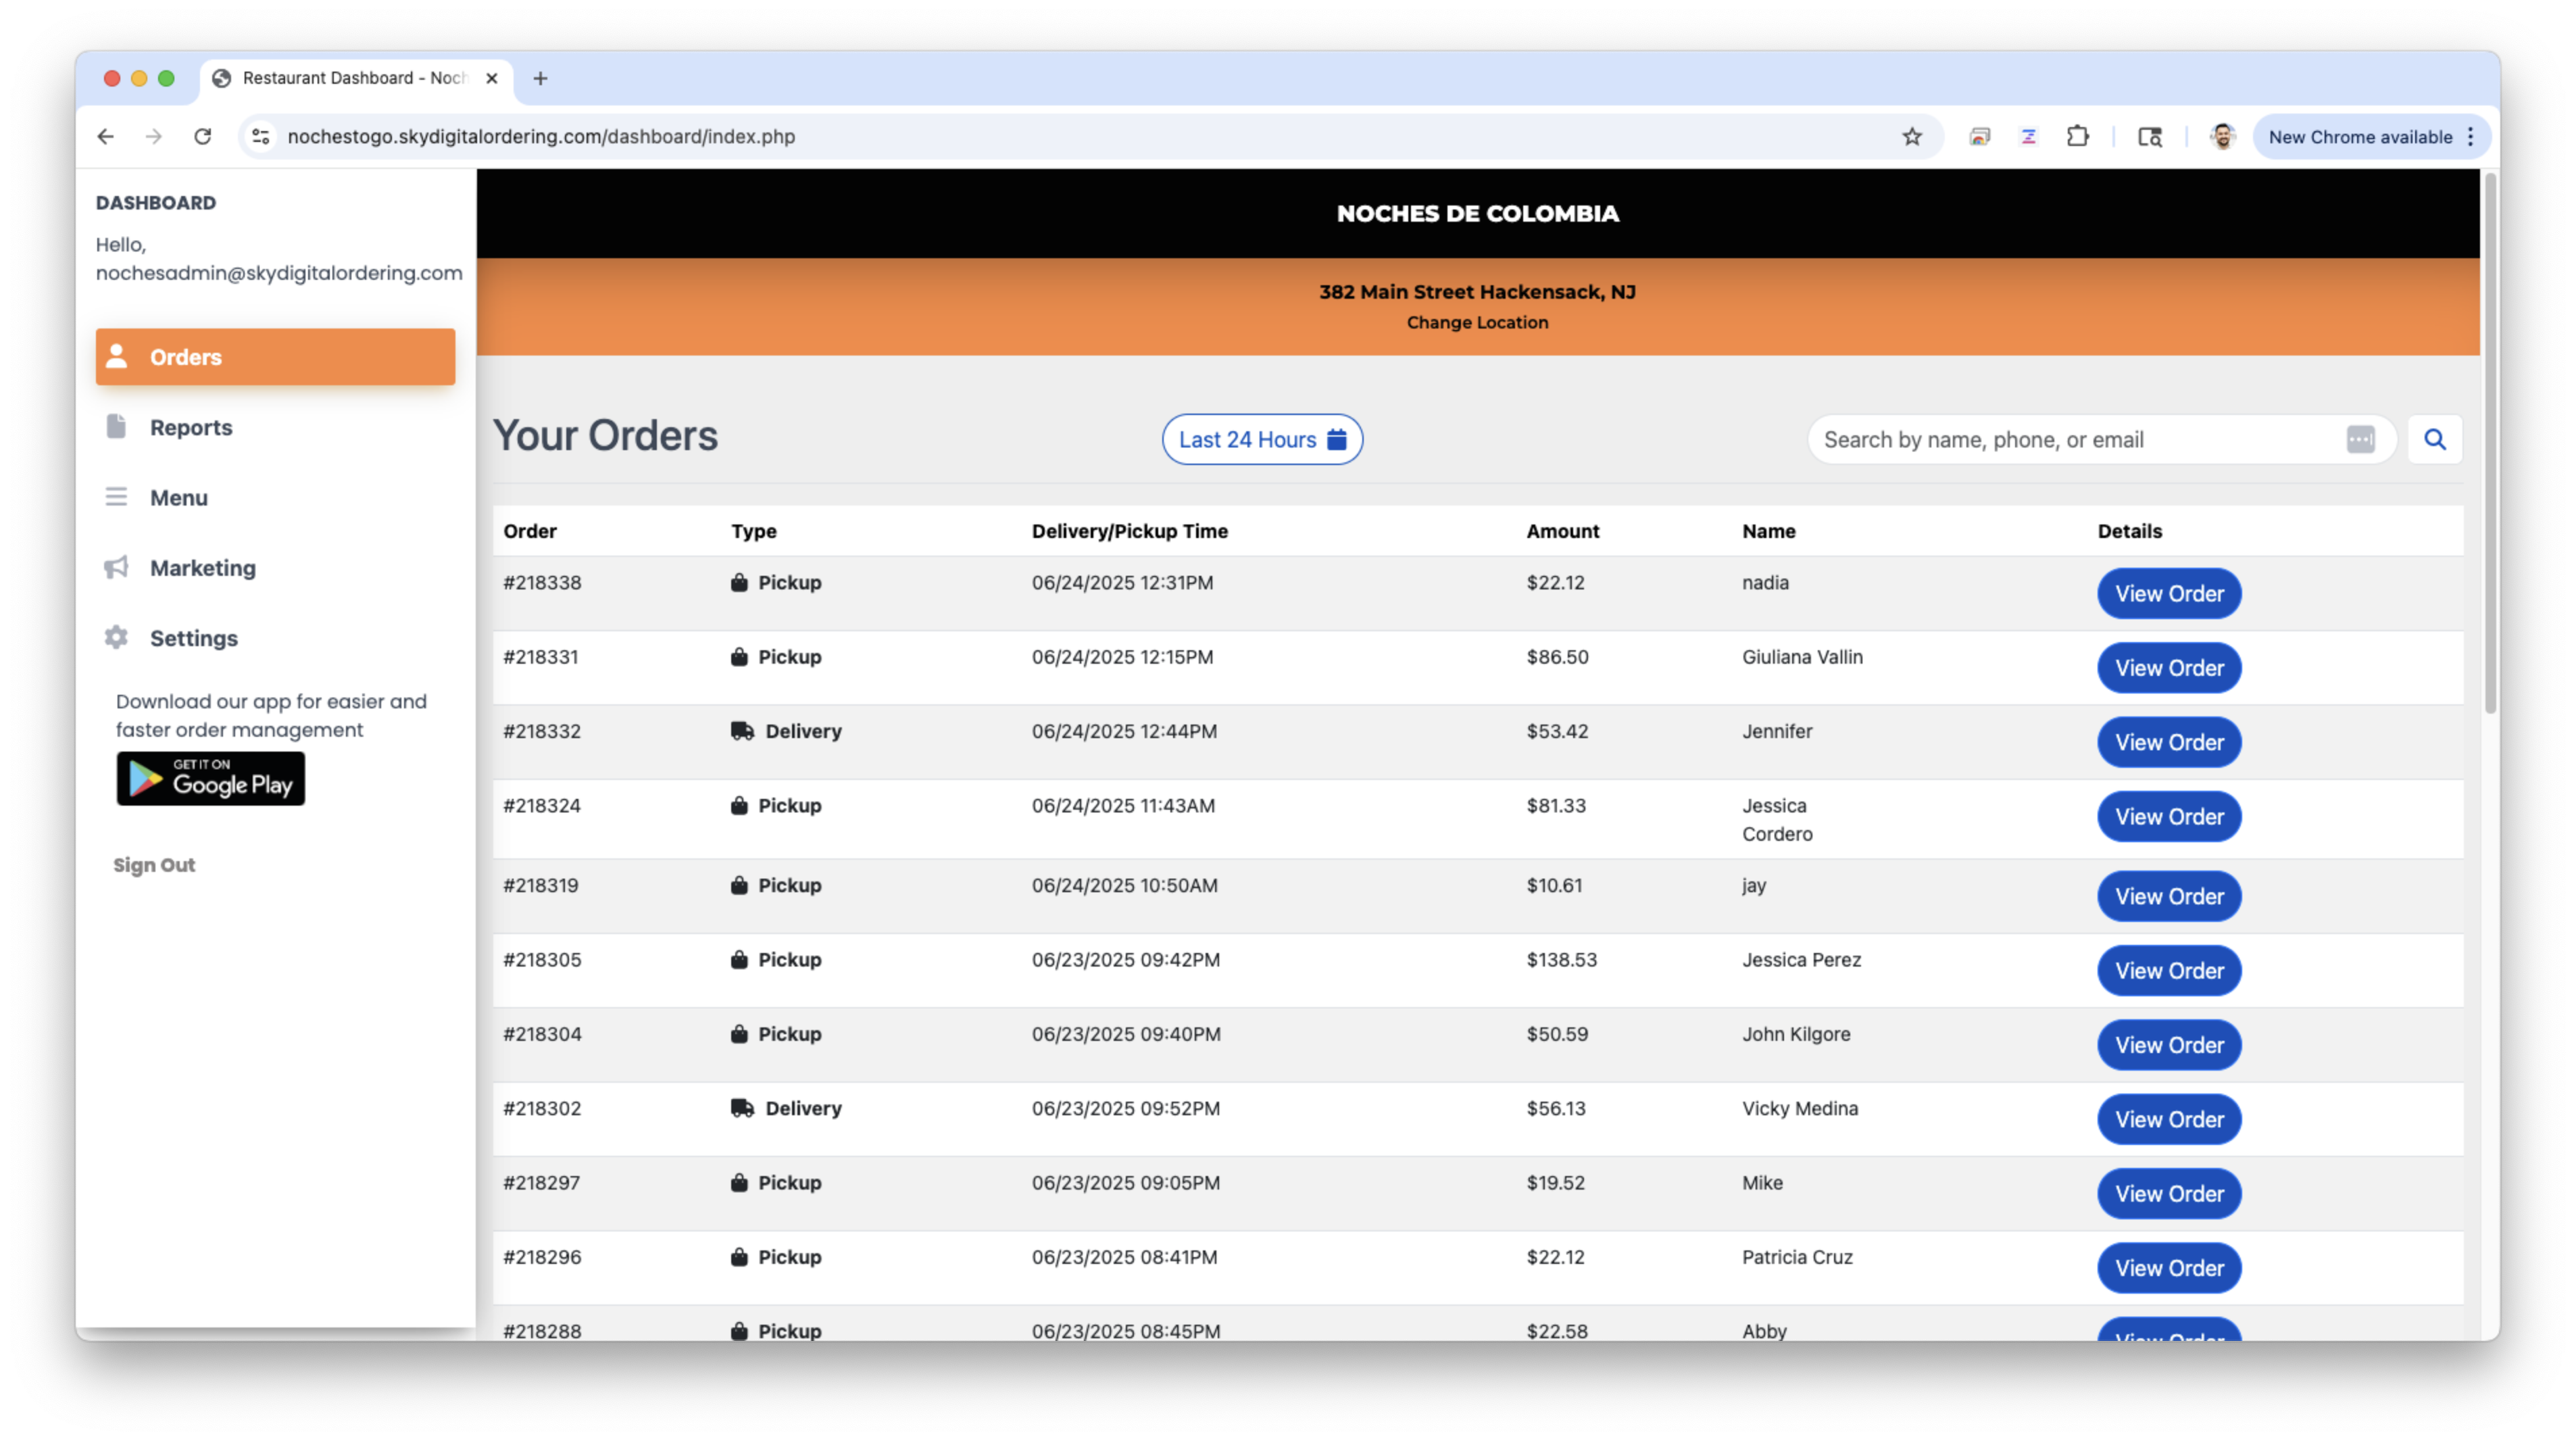
Task: Open the Menu sidebar section
Action: coord(178,497)
